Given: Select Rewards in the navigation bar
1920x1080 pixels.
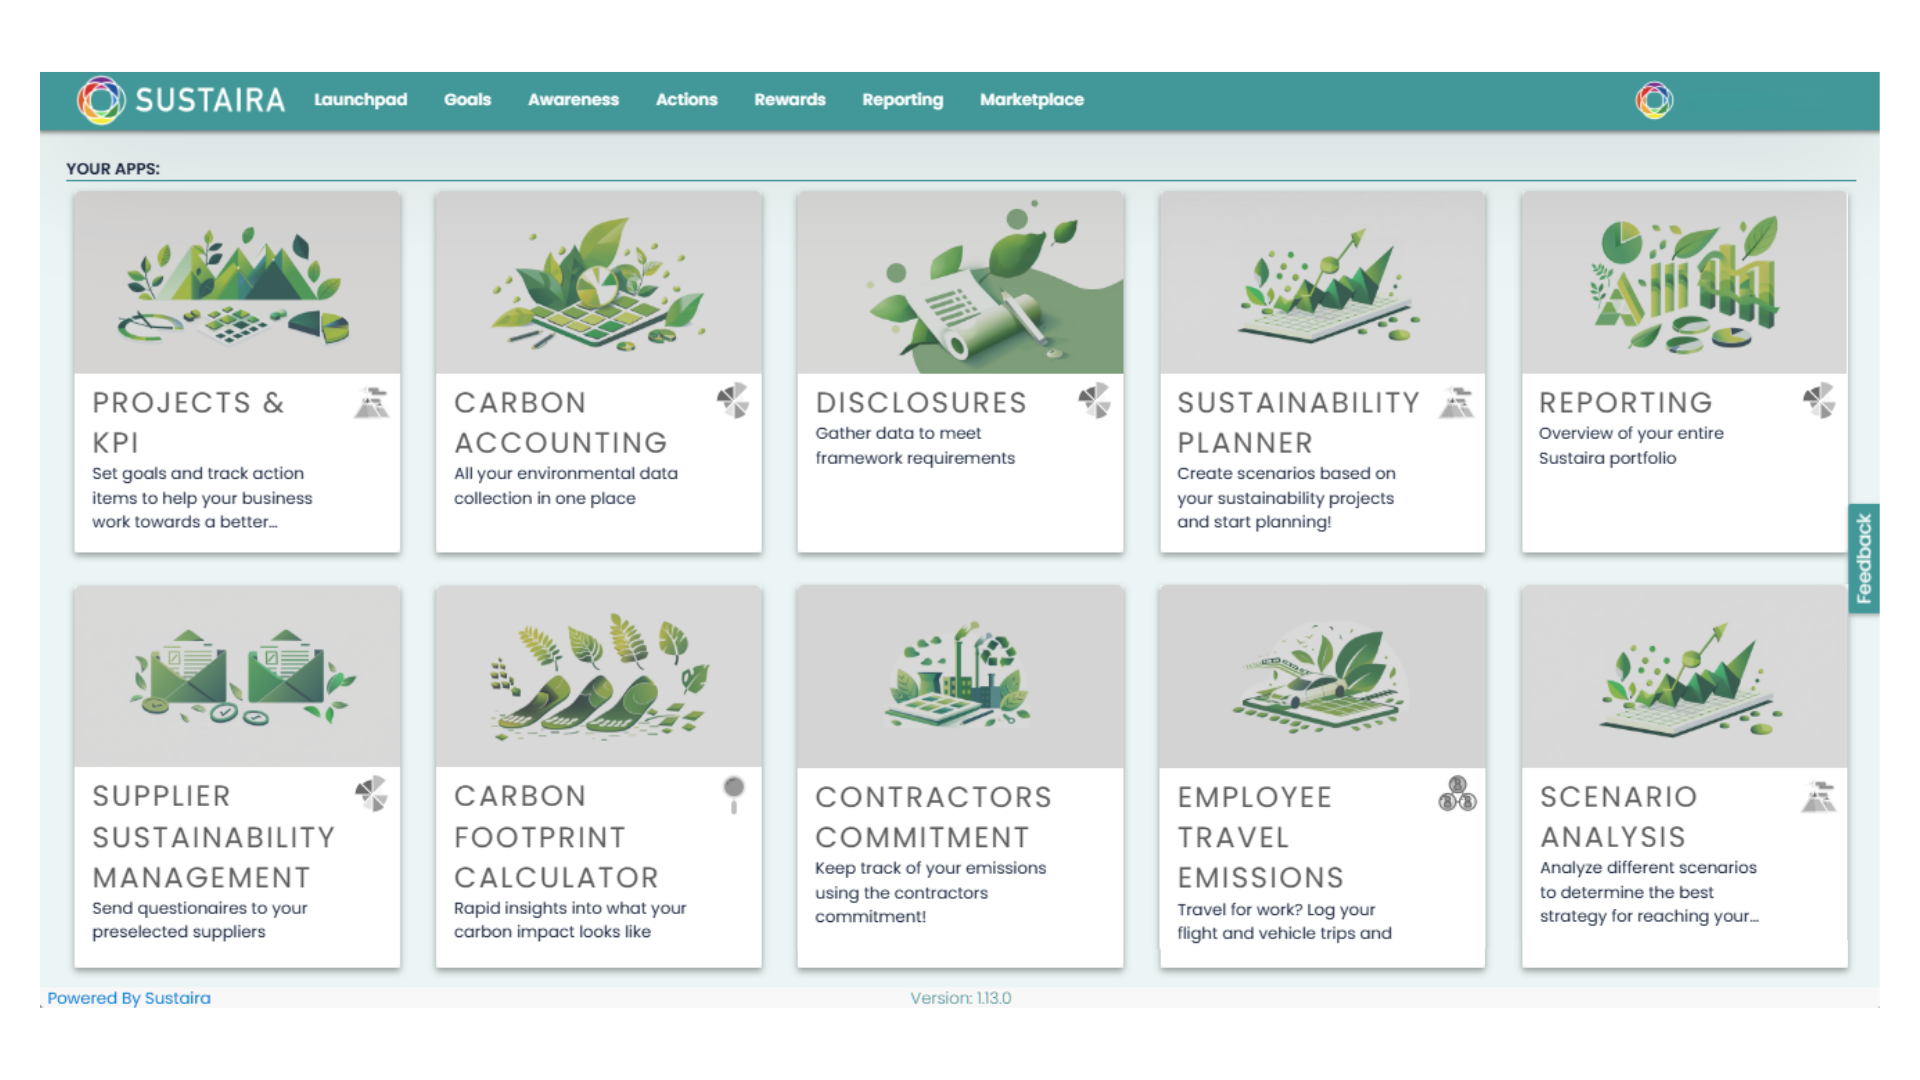Looking at the screenshot, I should [x=789, y=100].
